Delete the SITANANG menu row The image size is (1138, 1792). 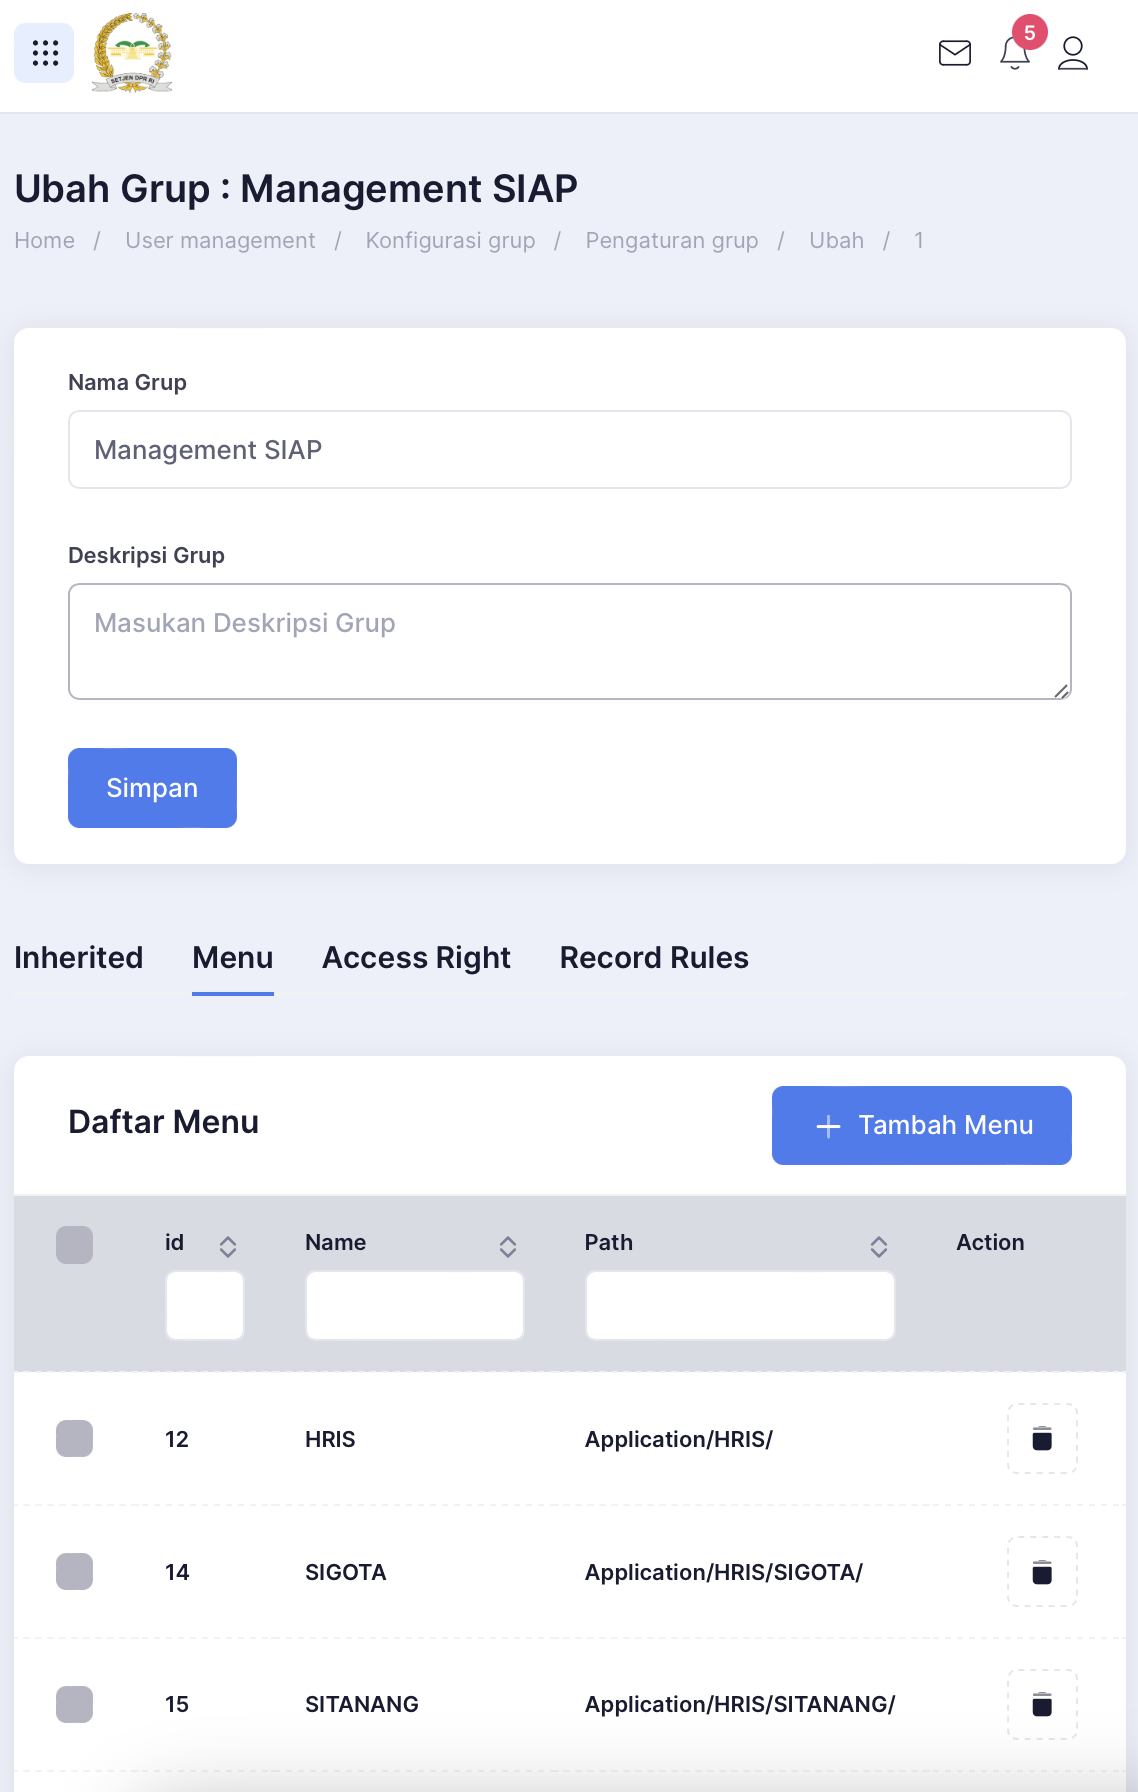click(x=1042, y=1704)
